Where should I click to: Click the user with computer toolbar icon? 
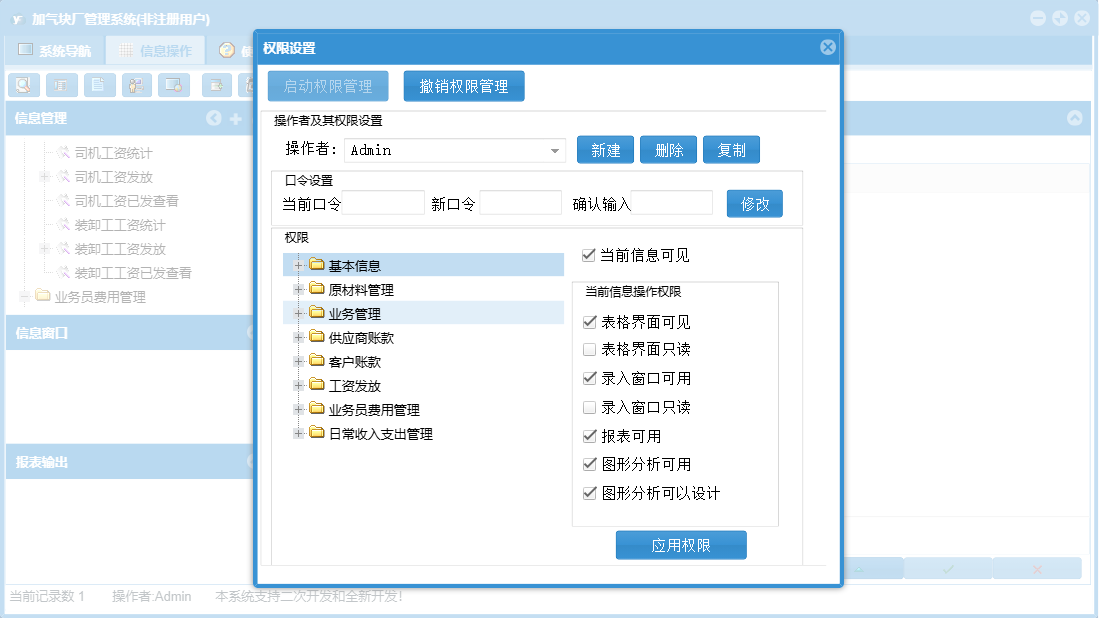point(137,85)
